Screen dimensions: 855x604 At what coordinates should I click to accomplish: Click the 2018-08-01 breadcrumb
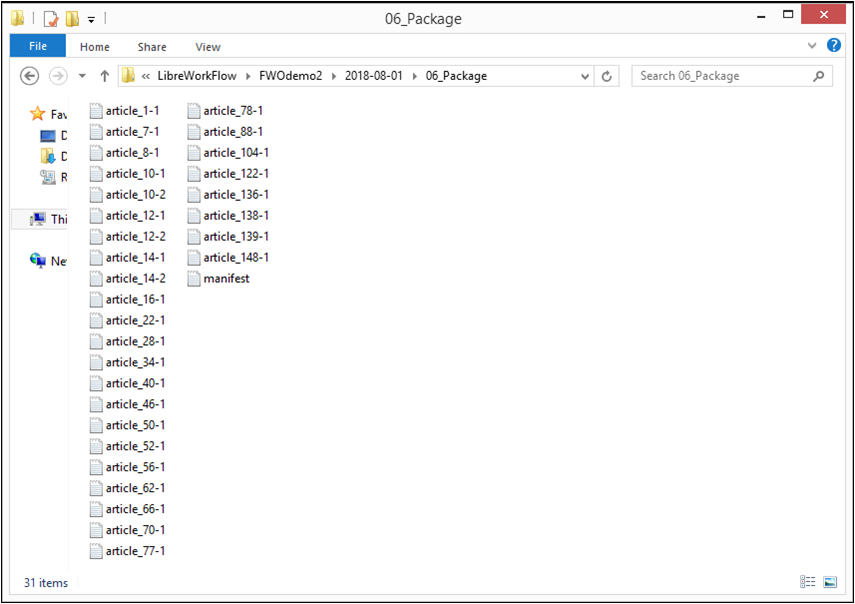[x=374, y=76]
